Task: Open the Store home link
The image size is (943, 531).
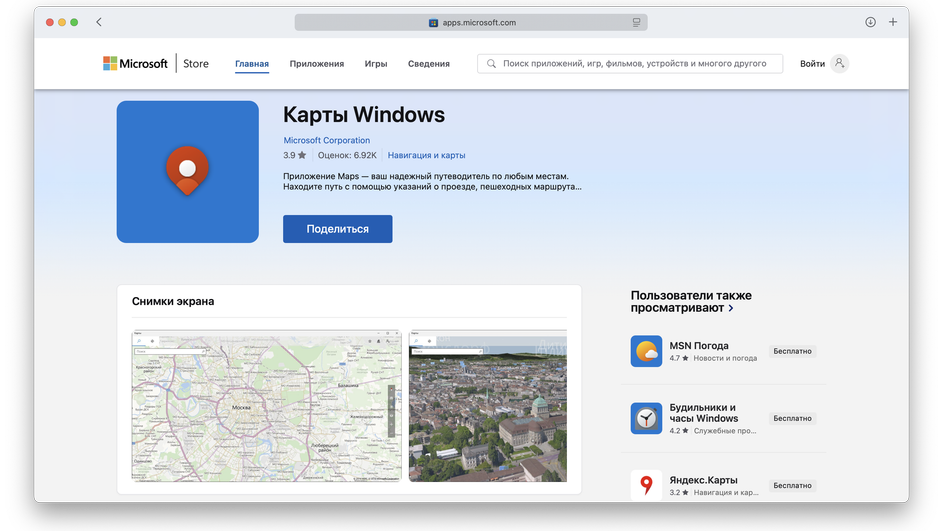Action: 196,63
